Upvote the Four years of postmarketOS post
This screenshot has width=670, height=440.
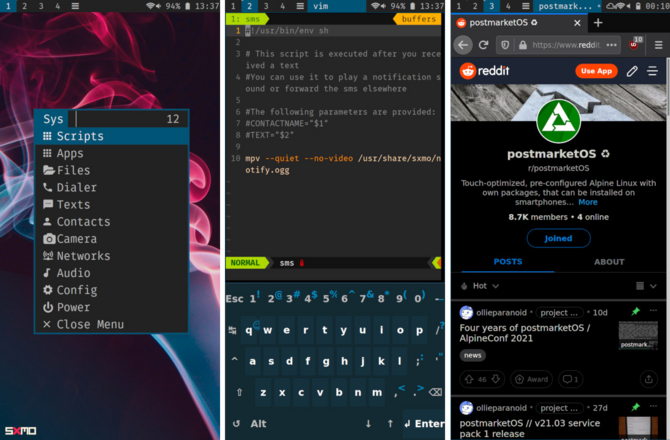pyautogui.click(x=469, y=379)
